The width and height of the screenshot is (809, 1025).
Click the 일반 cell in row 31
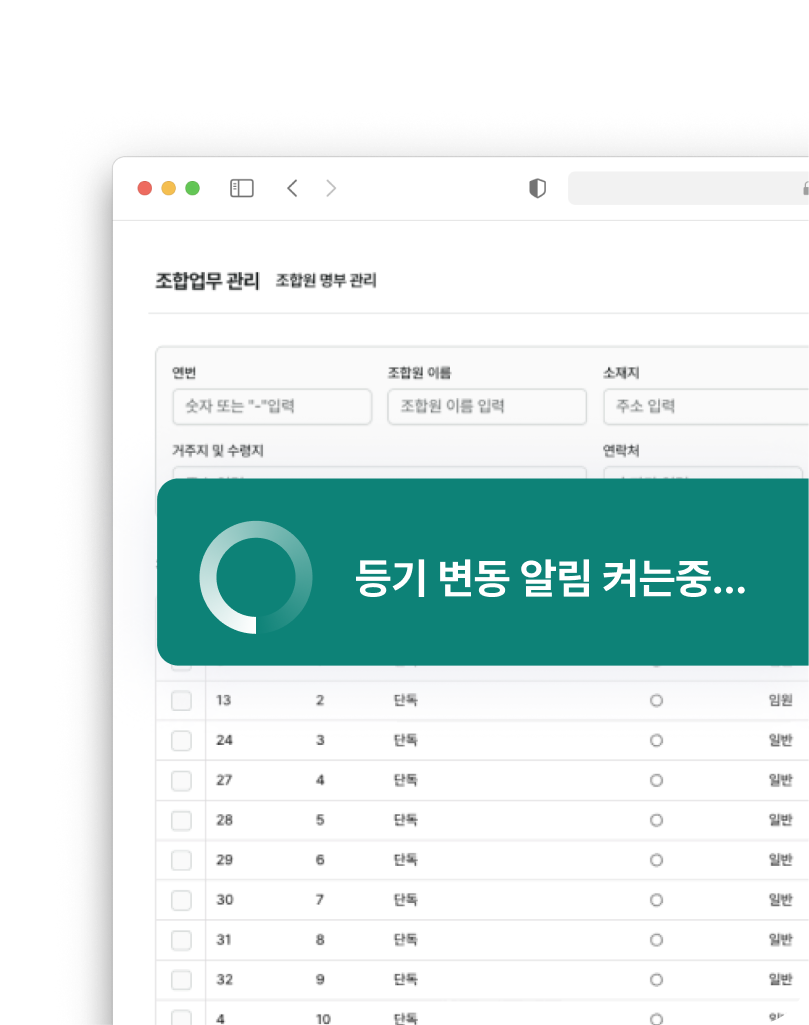(780, 939)
